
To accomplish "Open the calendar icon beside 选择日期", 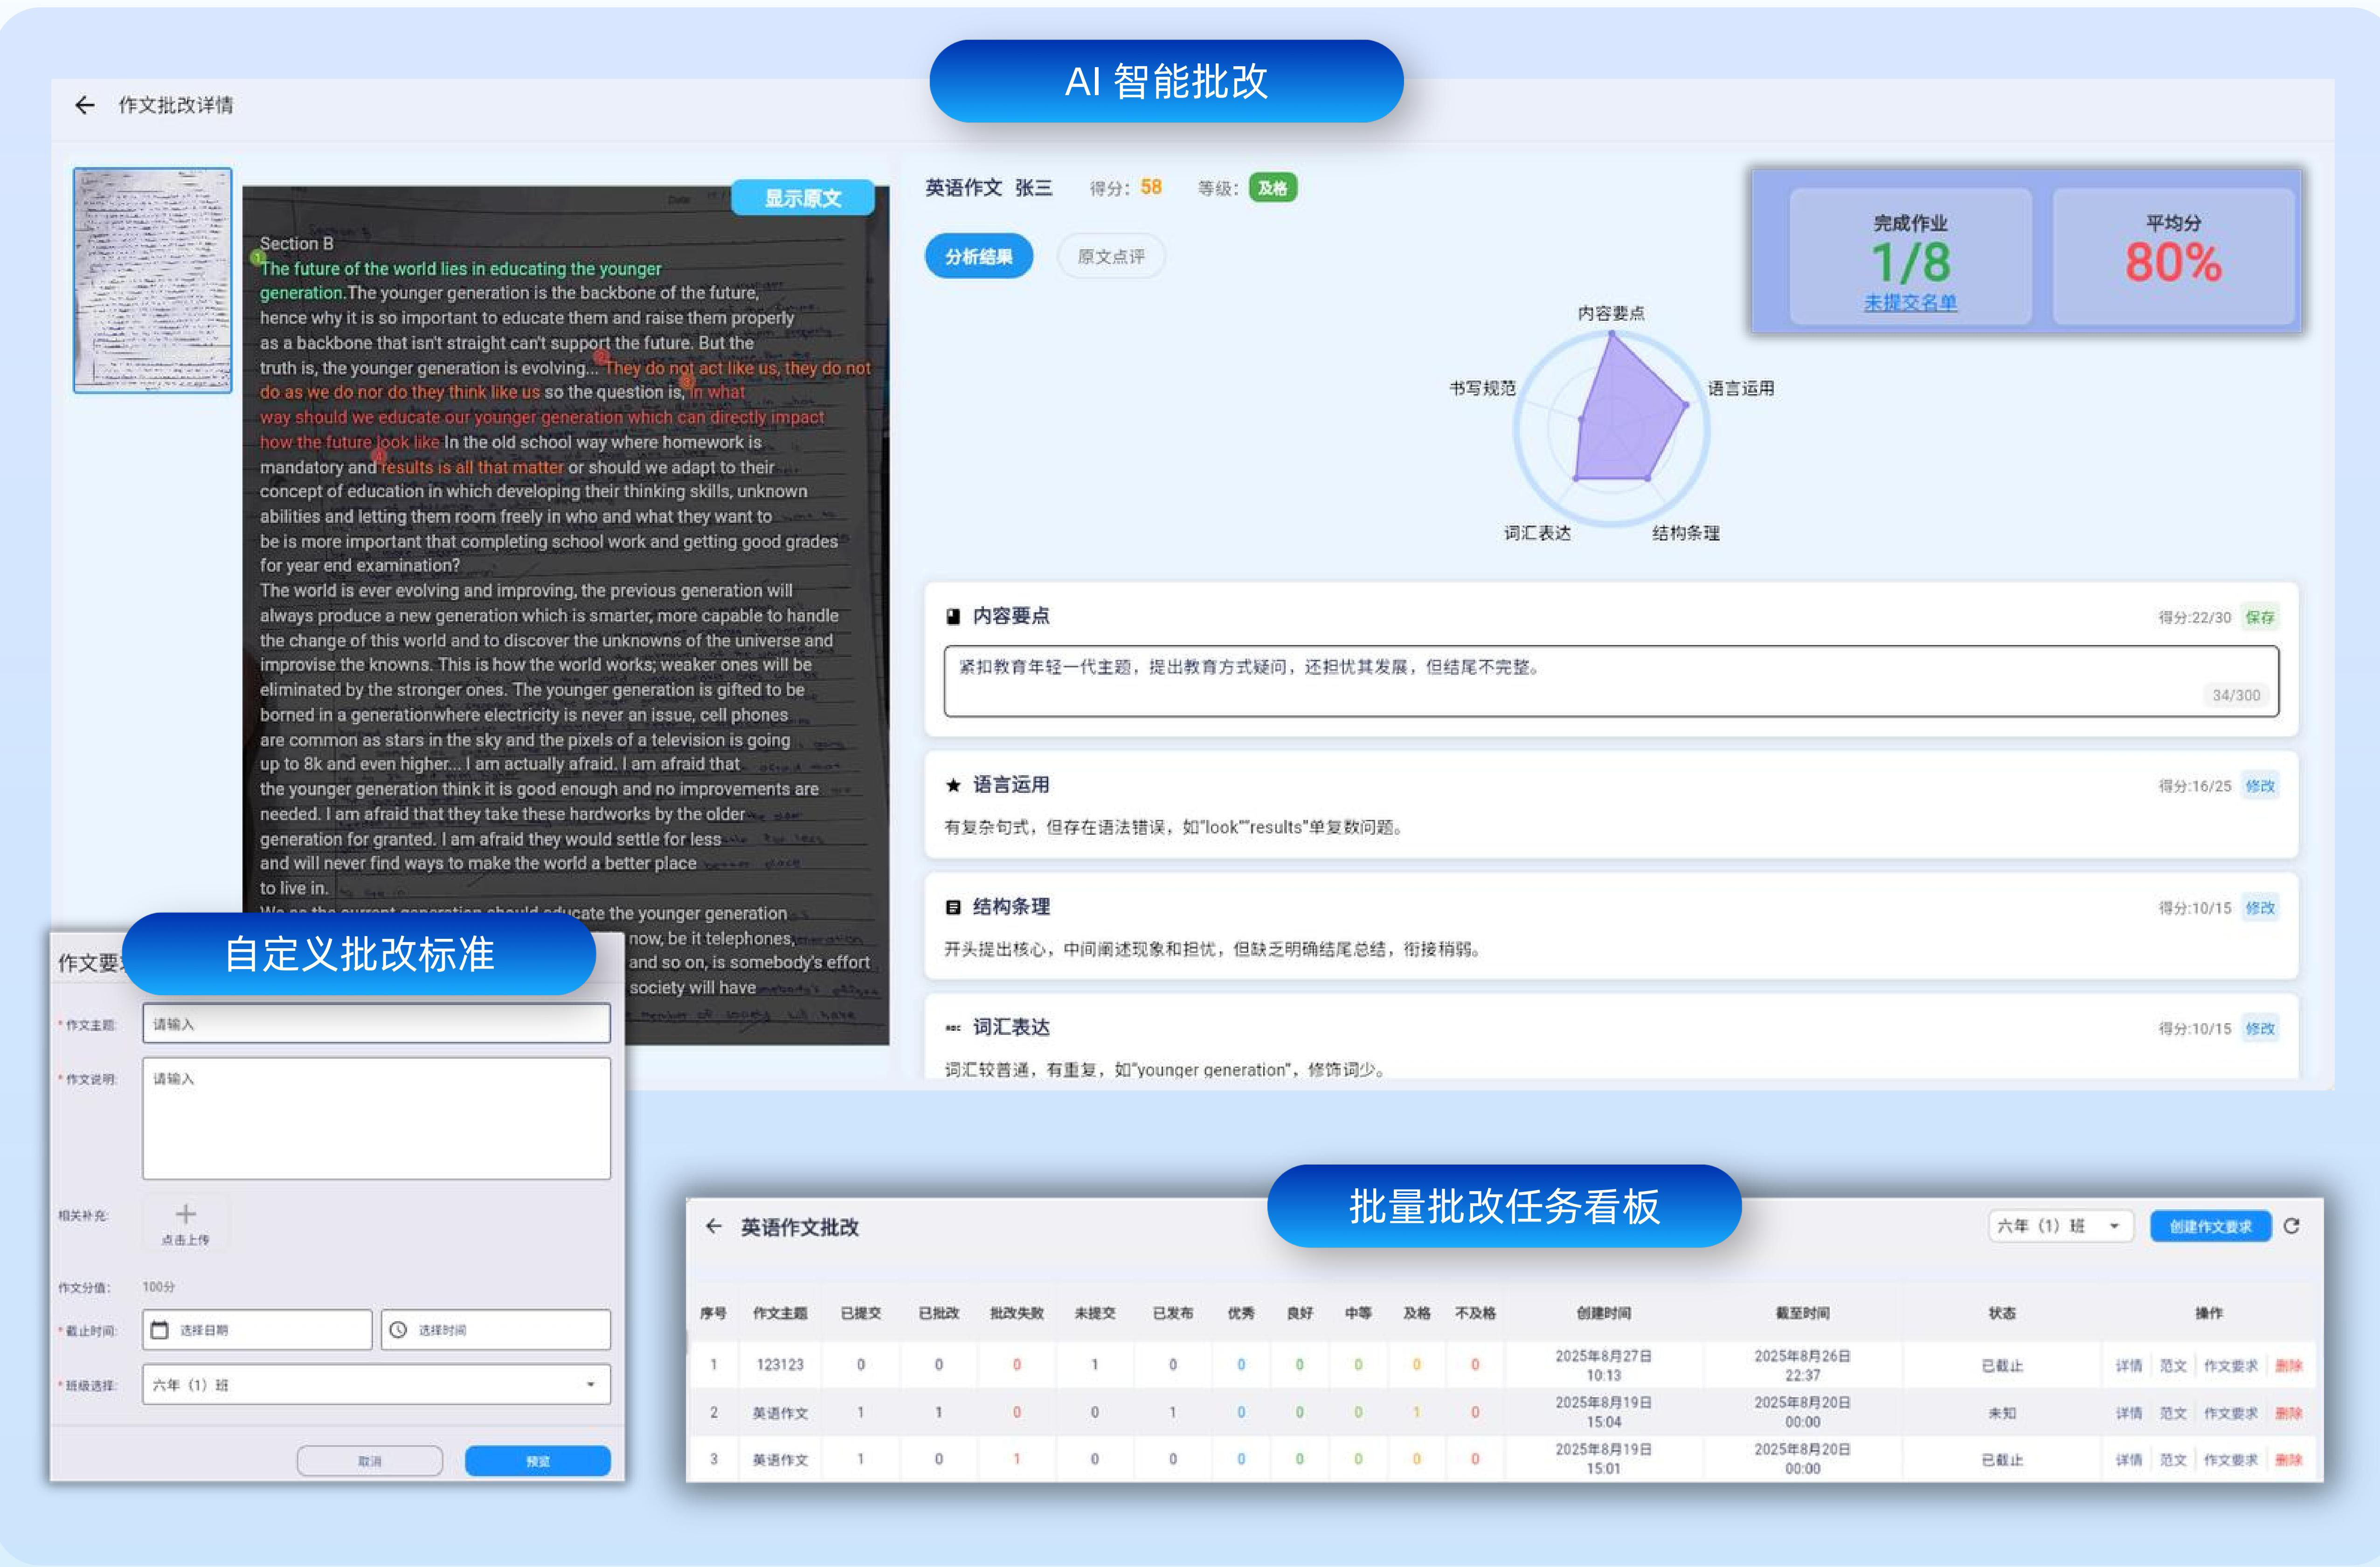I will 161,1329.
